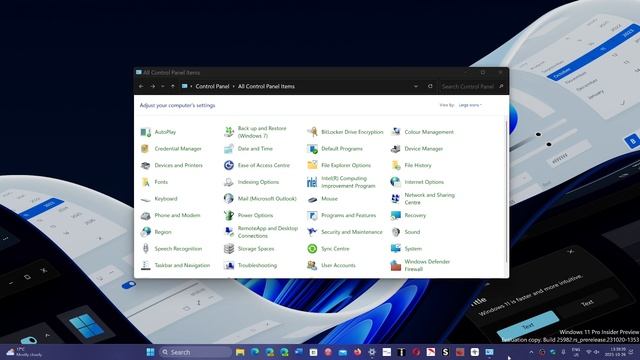Open the Mouse icon

pos(312,199)
